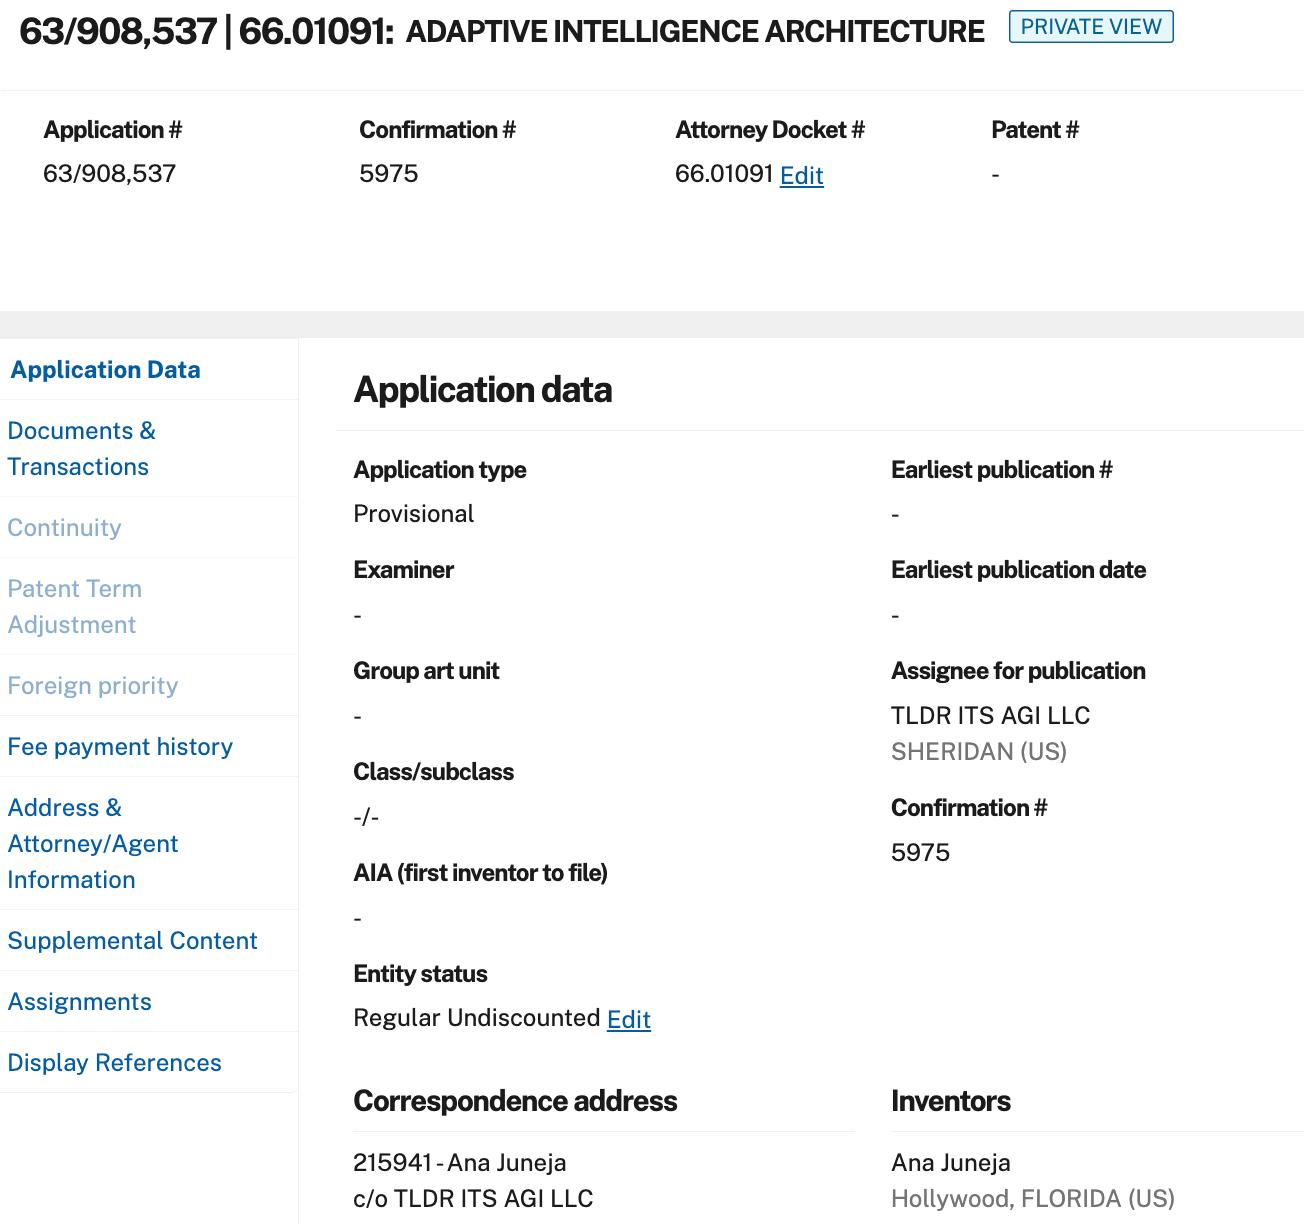Open the Fee payment history section
This screenshot has width=1304, height=1224.
coord(120,747)
